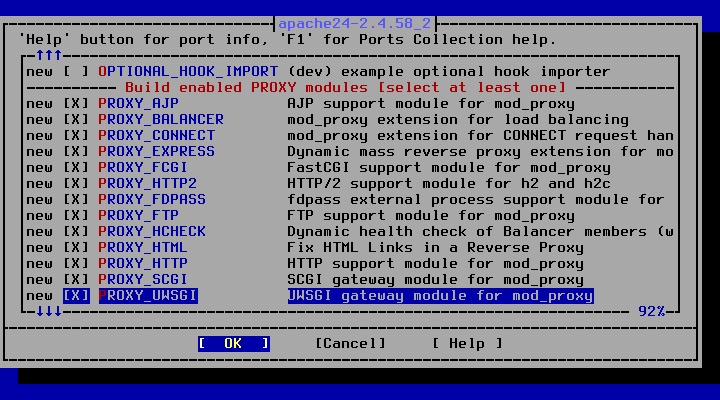This screenshot has height=400, width=720.
Task: Toggle the PROXY_SCGI checkbox
Action: [76, 280]
